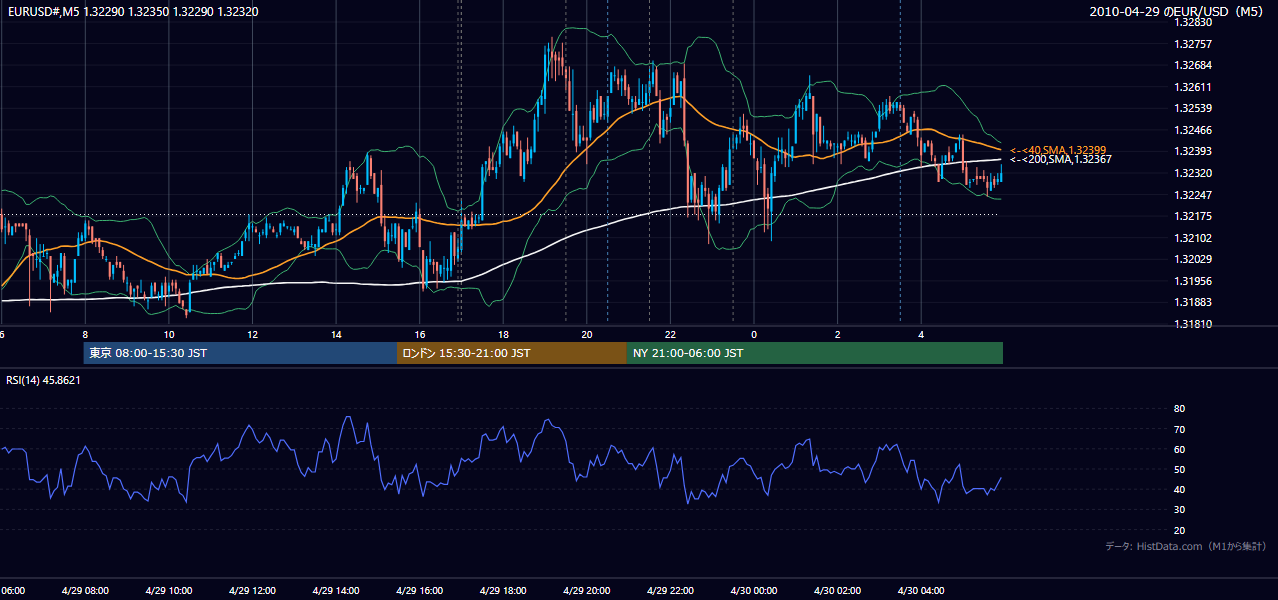Click price axis value 1.32320
1278x600 pixels.
pos(1192,173)
